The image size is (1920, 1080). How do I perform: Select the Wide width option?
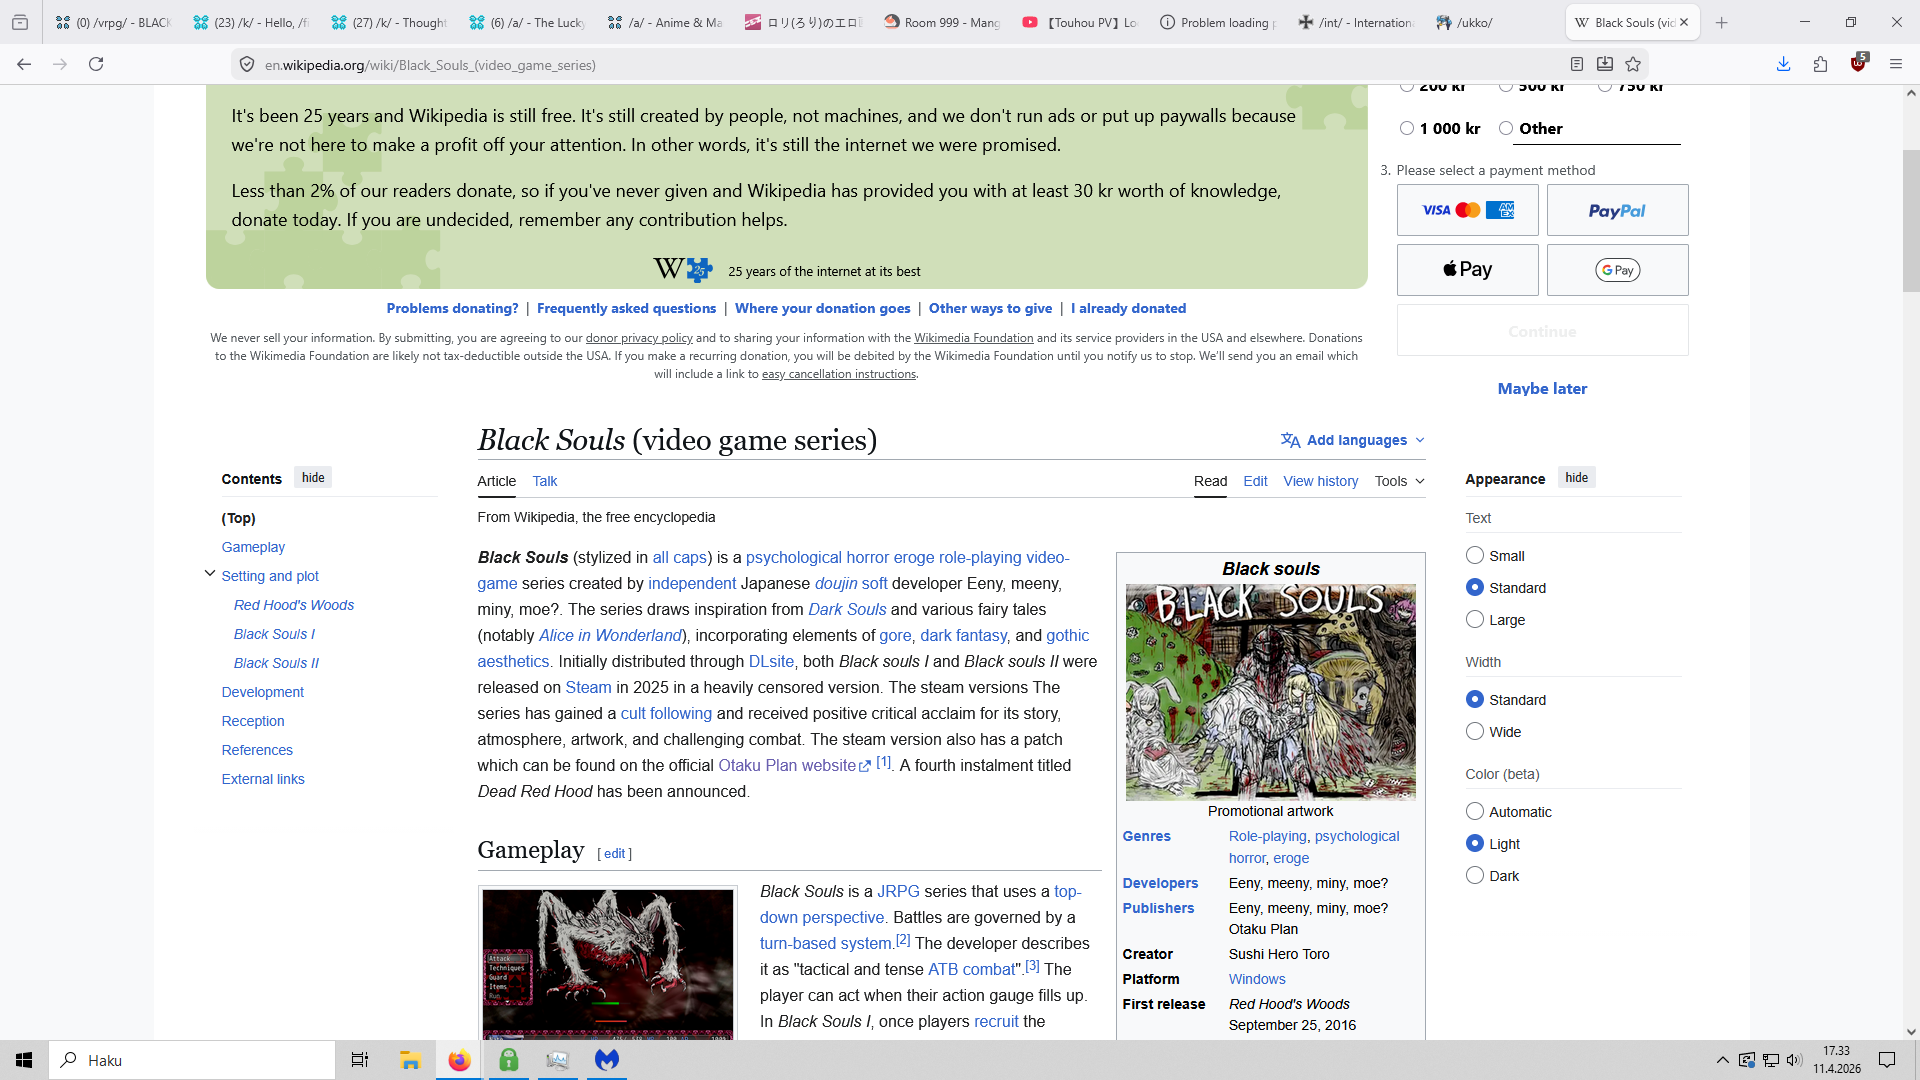tap(1475, 732)
